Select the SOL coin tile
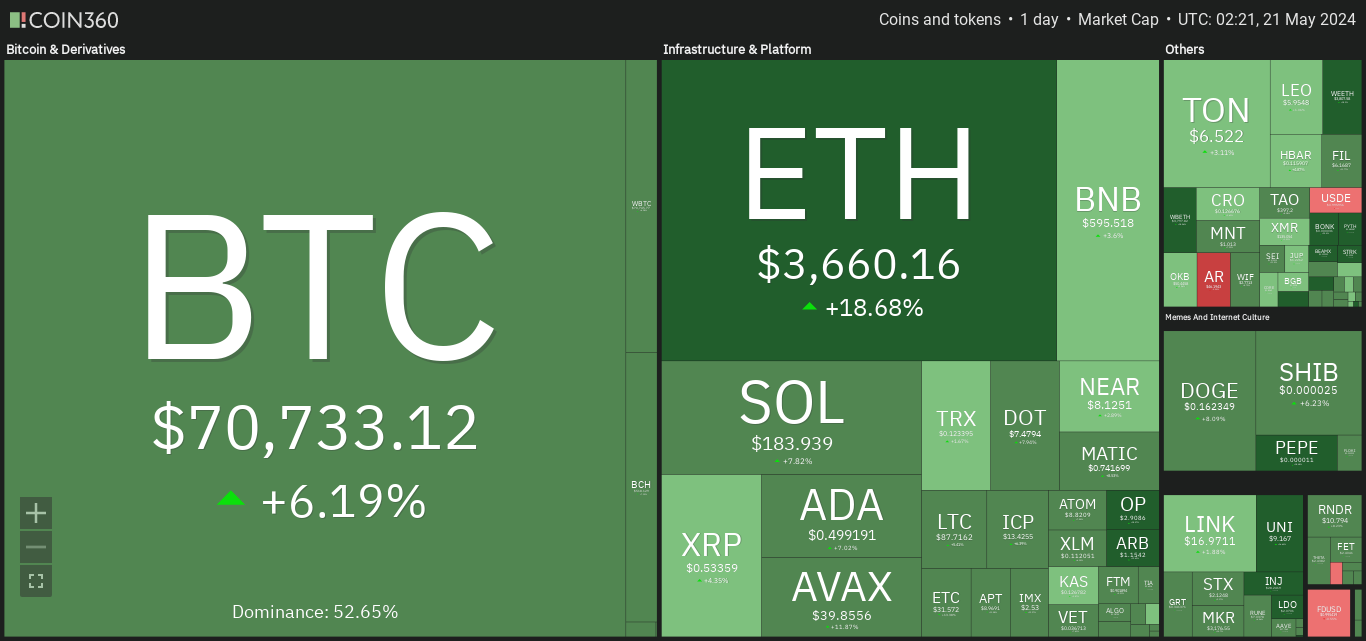The width and height of the screenshot is (1366, 641). [791, 417]
